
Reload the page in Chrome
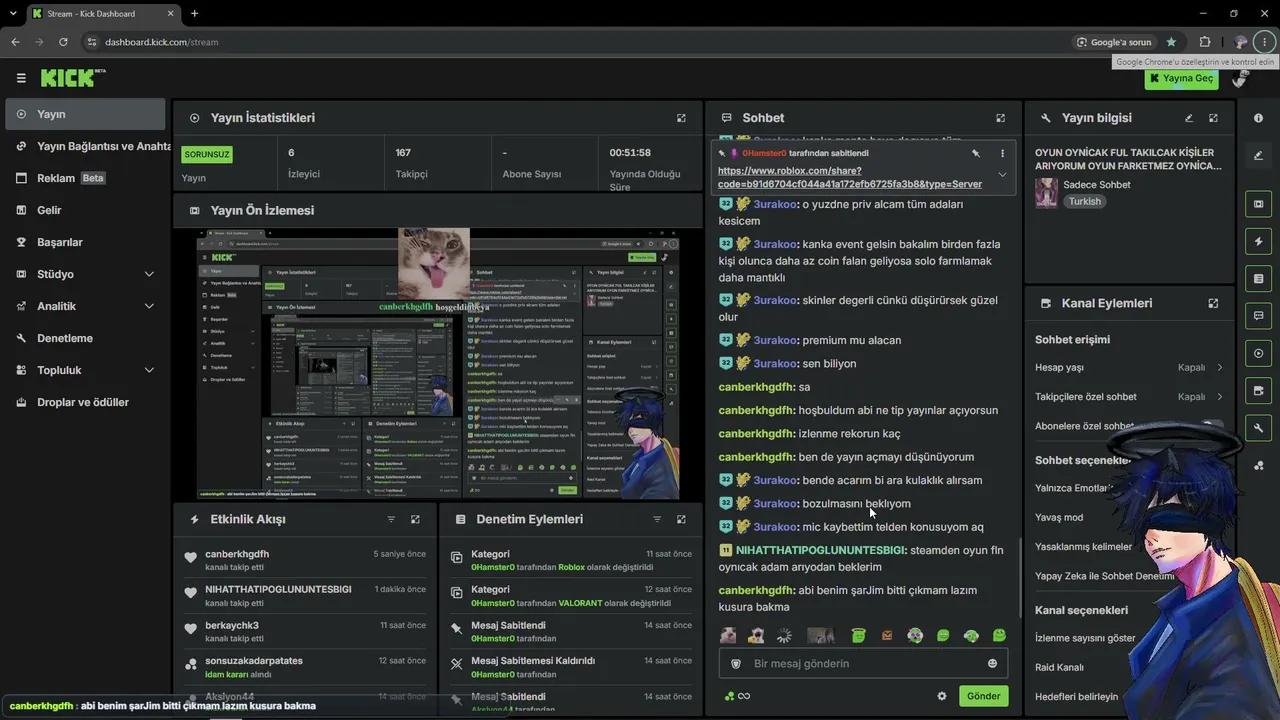(x=63, y=42)
